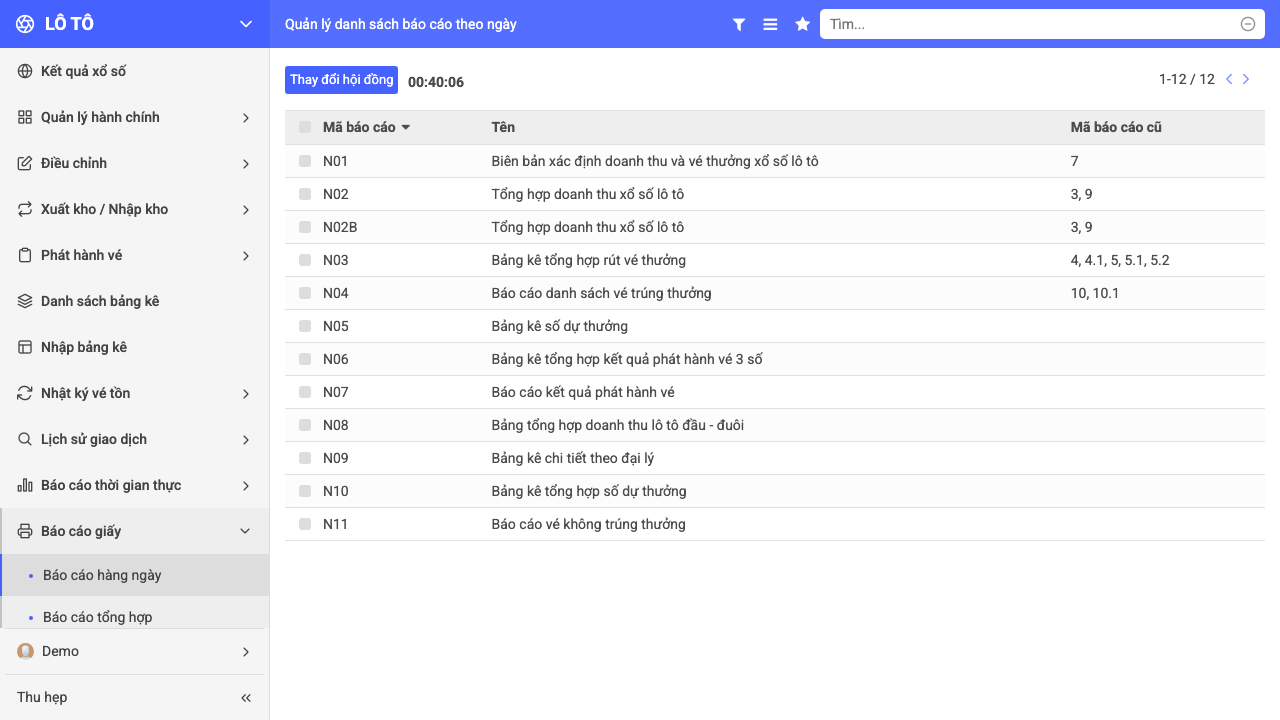
Task: Open the group-by list icon
Action: (770, 24)
